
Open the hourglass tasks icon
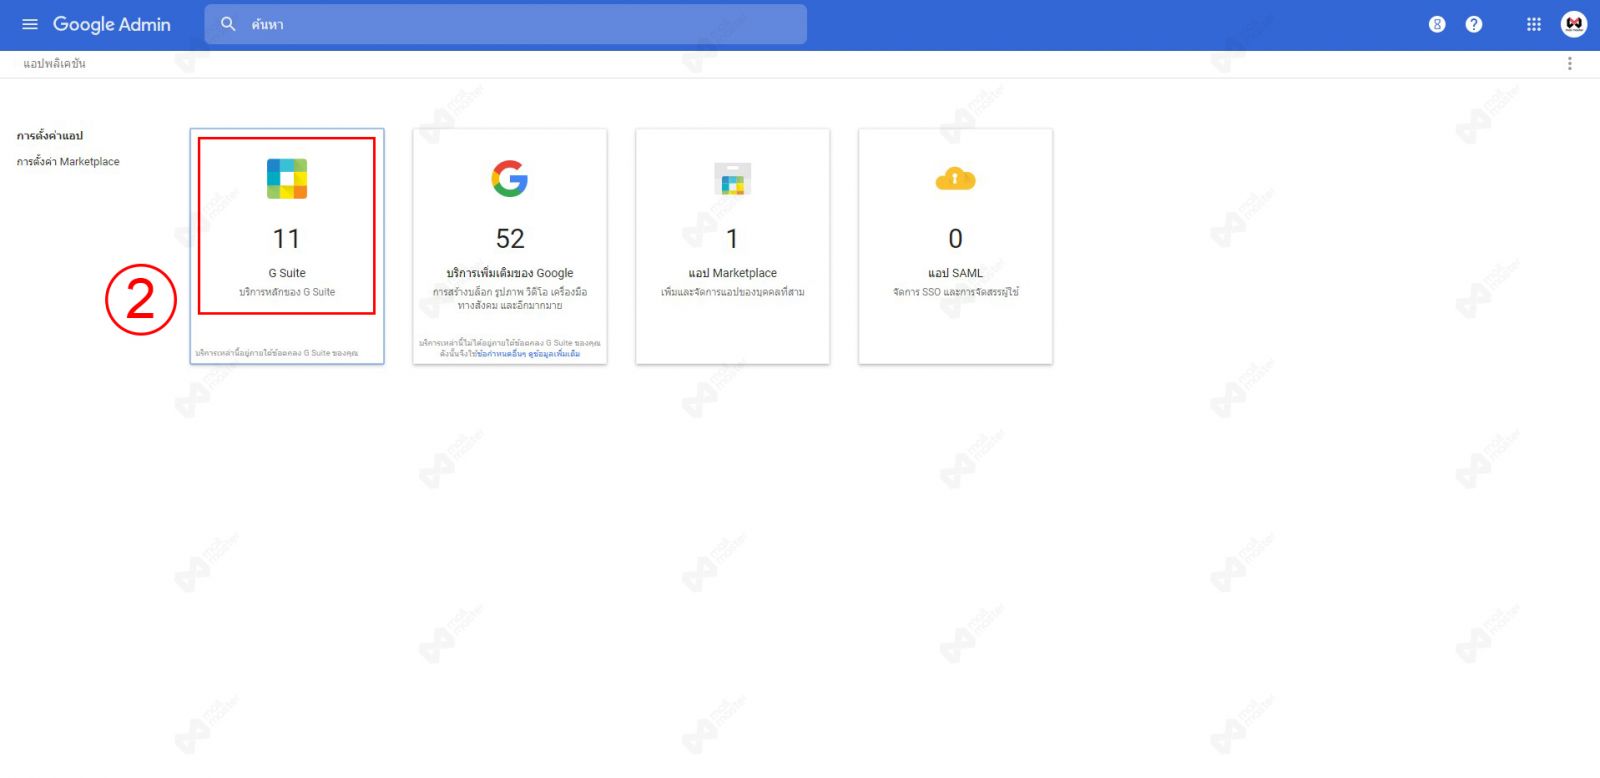coord(1437,24)
